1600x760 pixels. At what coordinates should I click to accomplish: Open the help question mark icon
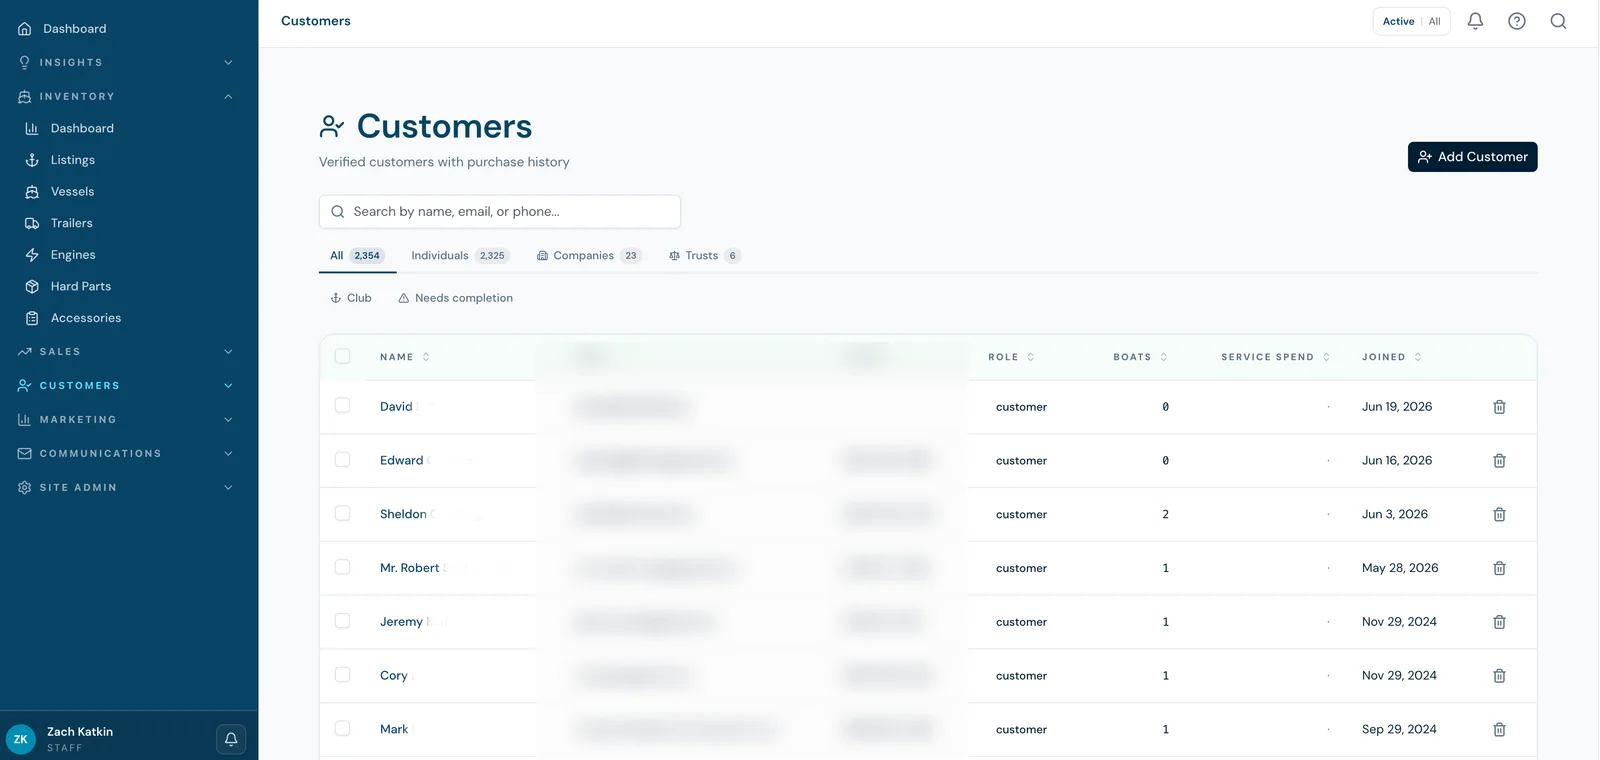tap(1517, 21)
